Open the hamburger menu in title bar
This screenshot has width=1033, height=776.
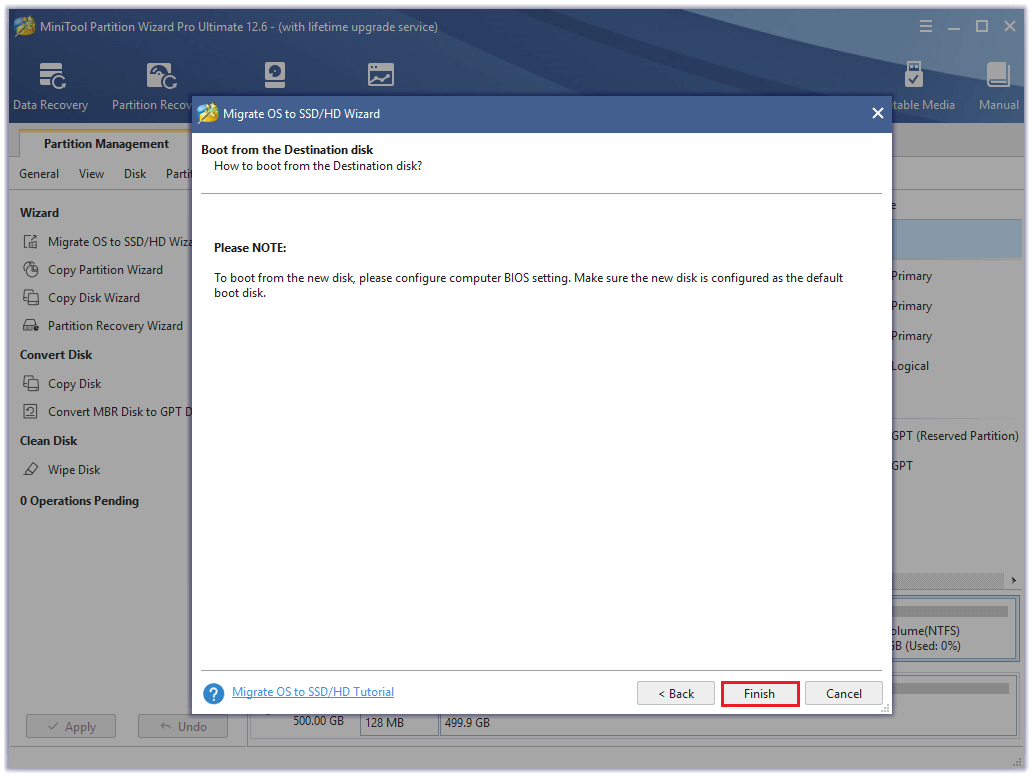tap(926, 26)
